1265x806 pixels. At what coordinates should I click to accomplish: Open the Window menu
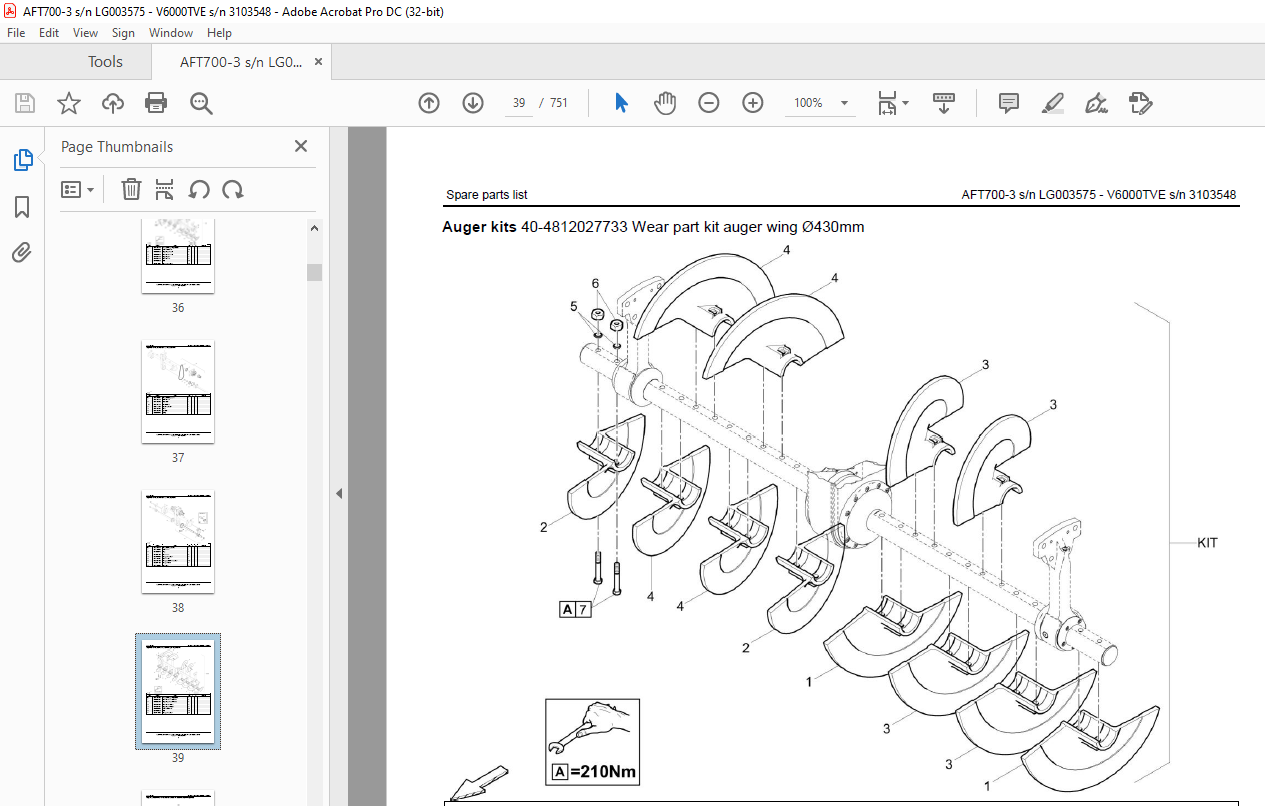coord(171,33)
